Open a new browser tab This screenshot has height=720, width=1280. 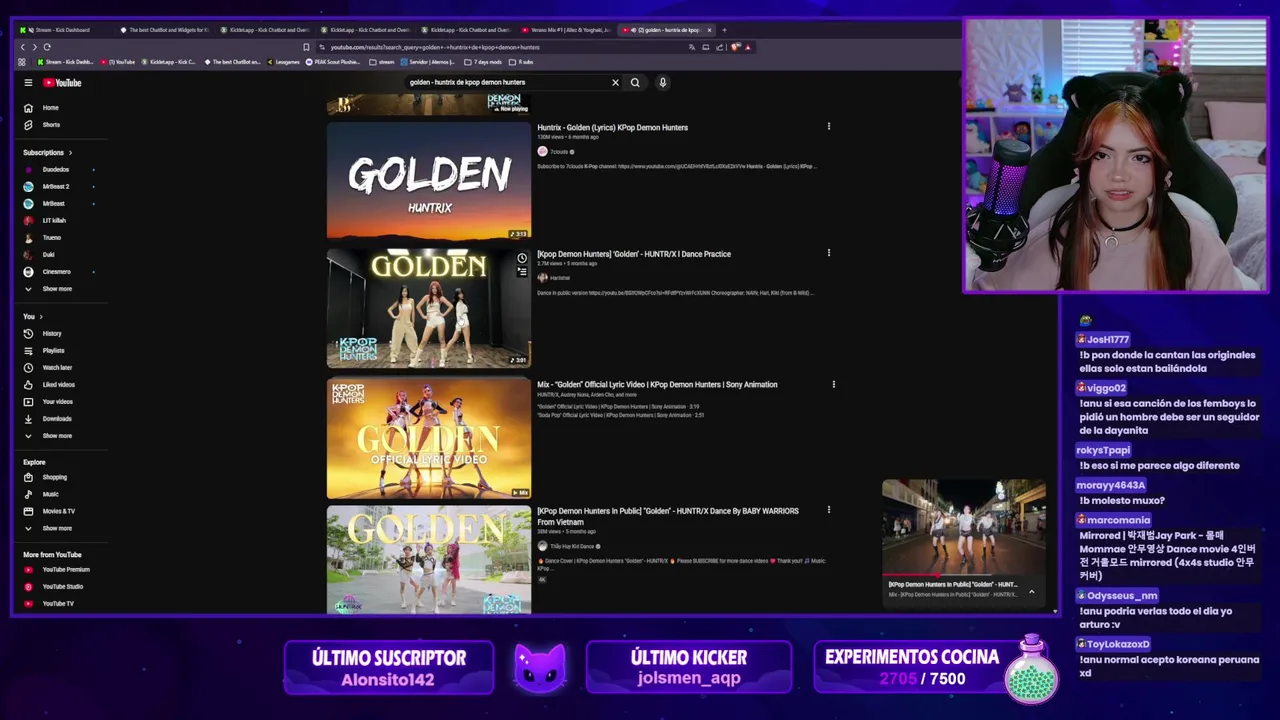(724, 30)
